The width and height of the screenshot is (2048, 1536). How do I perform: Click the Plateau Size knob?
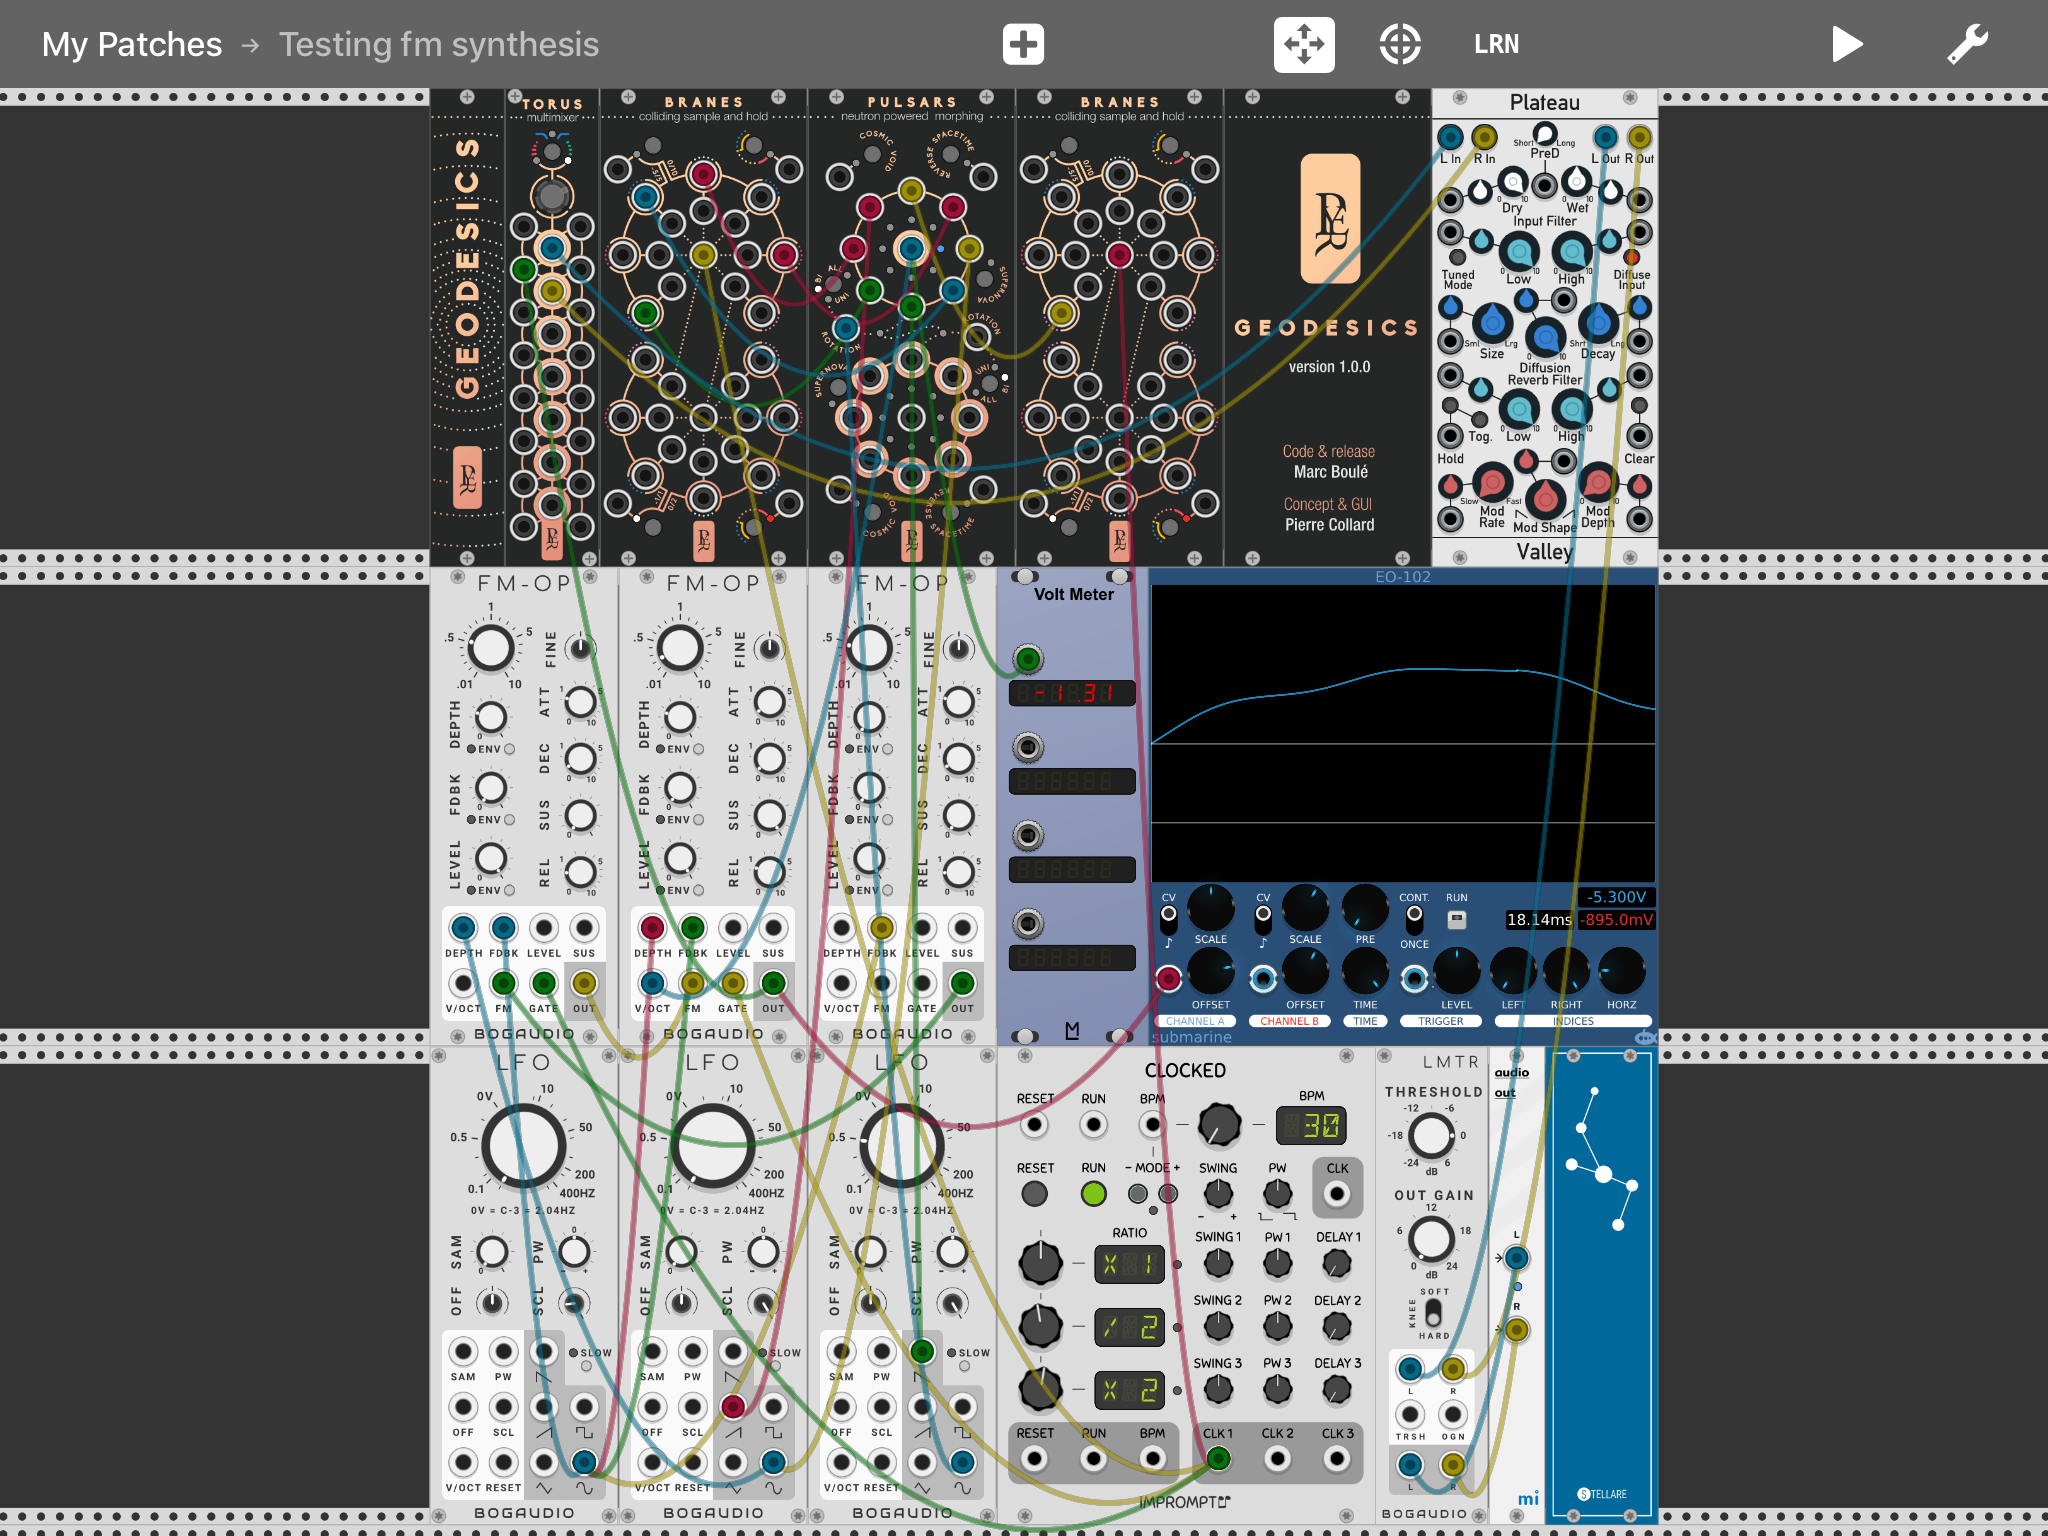[x=1492, y=321]
